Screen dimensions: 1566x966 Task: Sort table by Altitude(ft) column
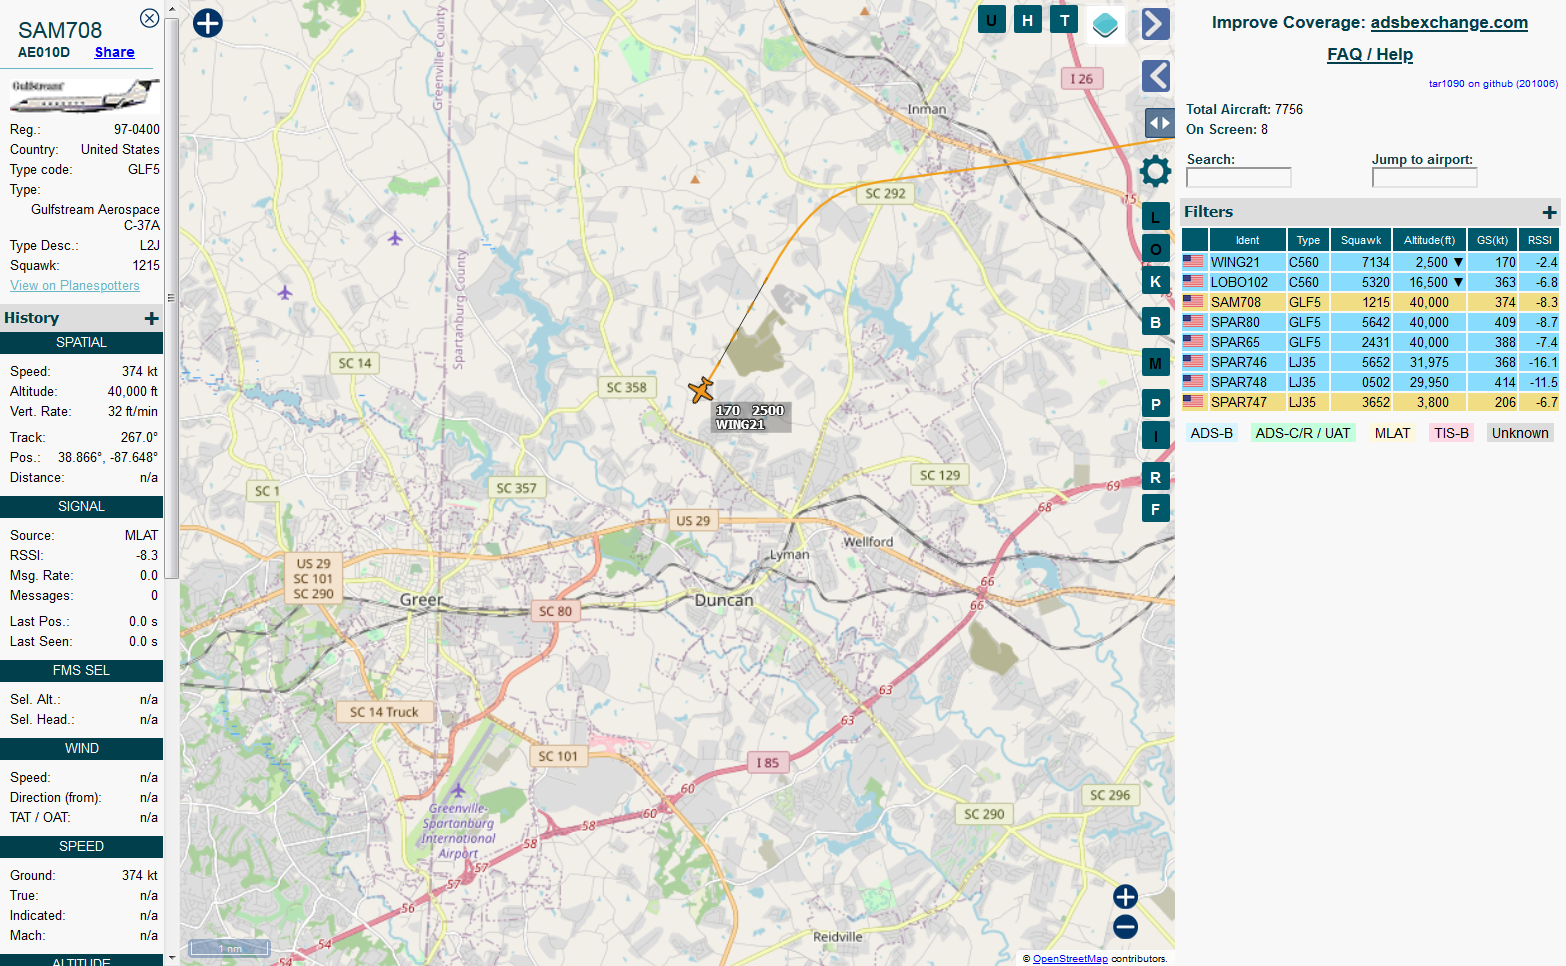[x=1429, y=240]
